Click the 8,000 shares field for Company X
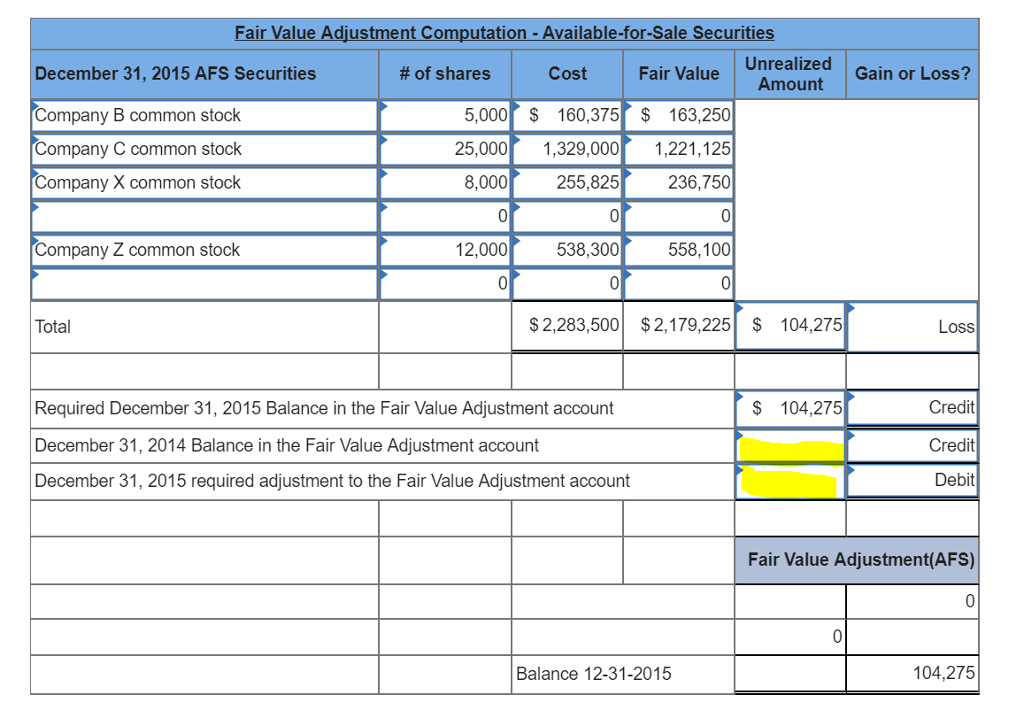Image resolution: width=1024 pixels, height=718 pixels. pos(445,183)
